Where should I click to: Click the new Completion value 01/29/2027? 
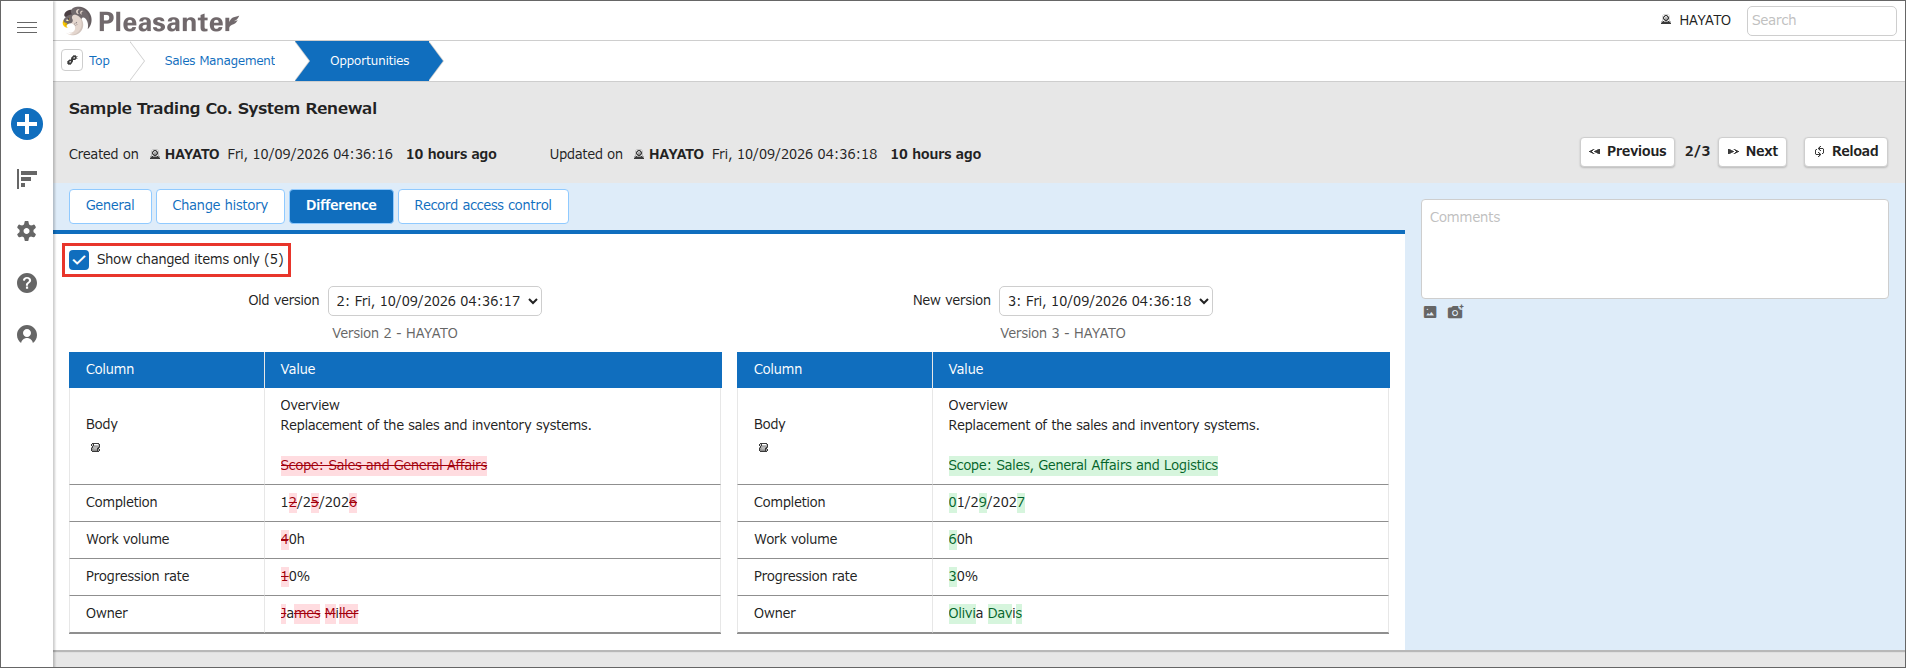(987, 502)
